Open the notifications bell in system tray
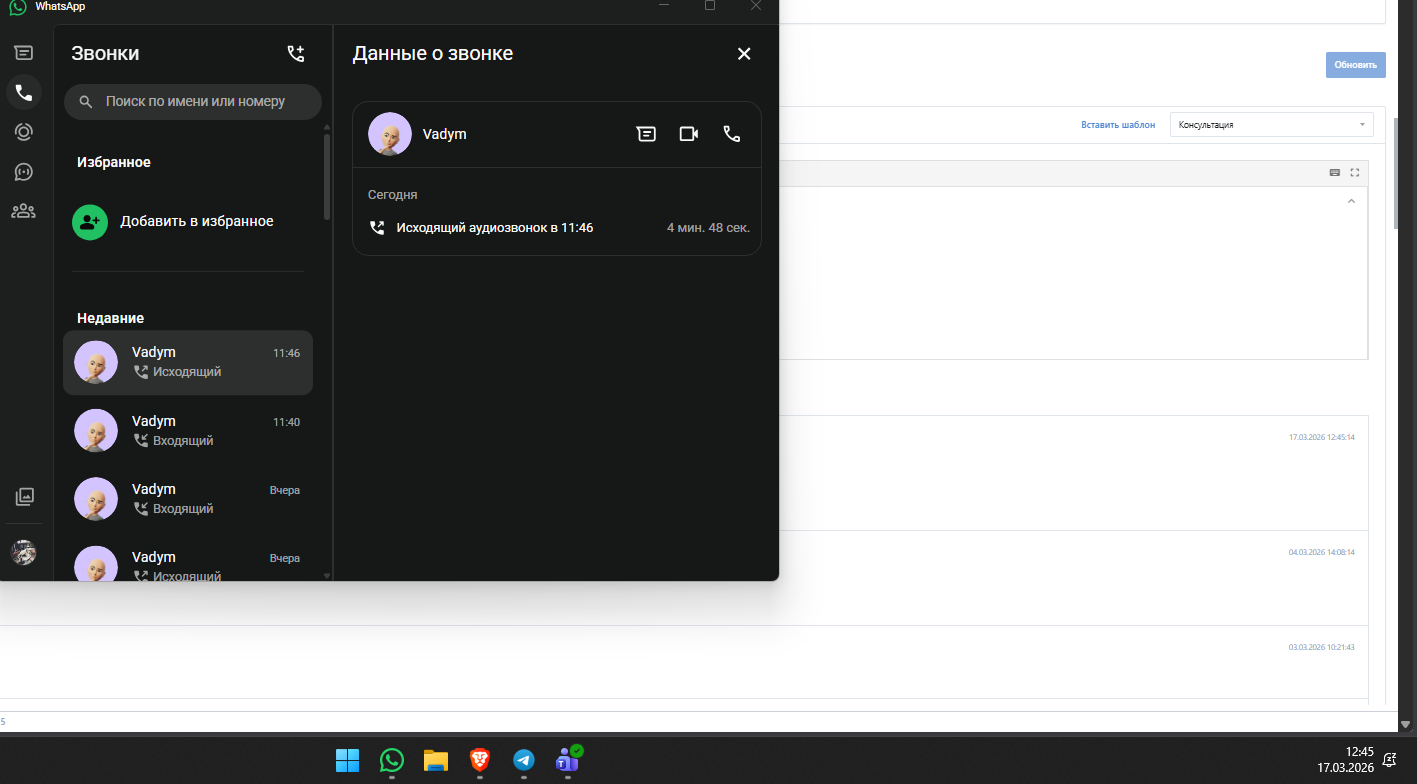 (1389, 761)
